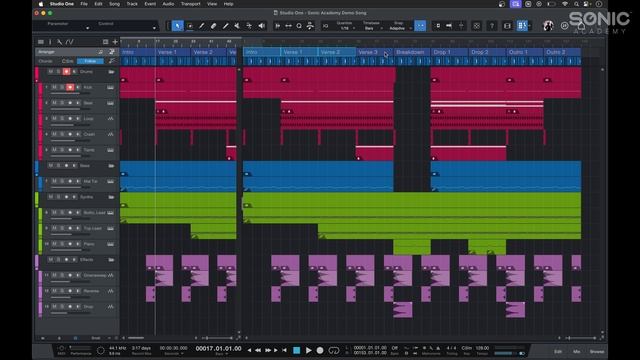Select the Range tool
The height and width of the screenshot is (360, 640).
tap(190, 26)
